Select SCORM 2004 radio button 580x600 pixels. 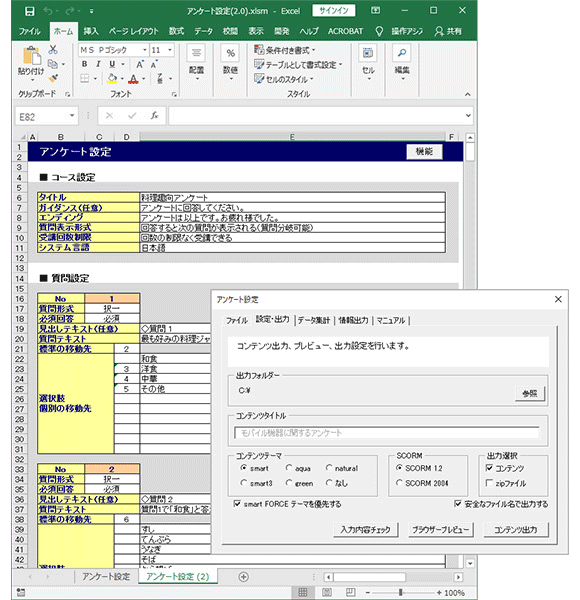coord(399,483)
